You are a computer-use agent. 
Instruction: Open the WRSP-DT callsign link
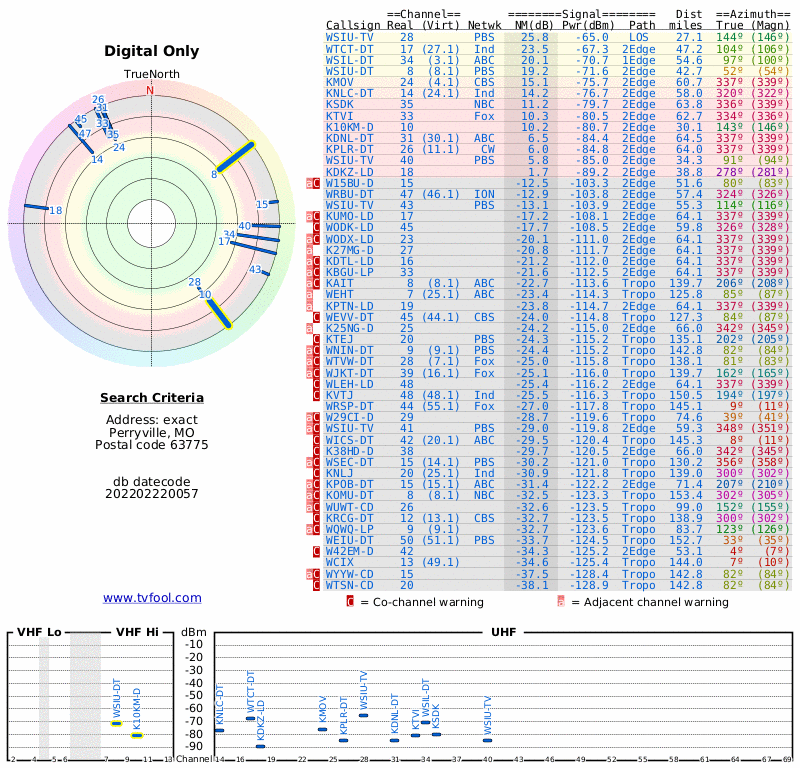coord(349,406)
